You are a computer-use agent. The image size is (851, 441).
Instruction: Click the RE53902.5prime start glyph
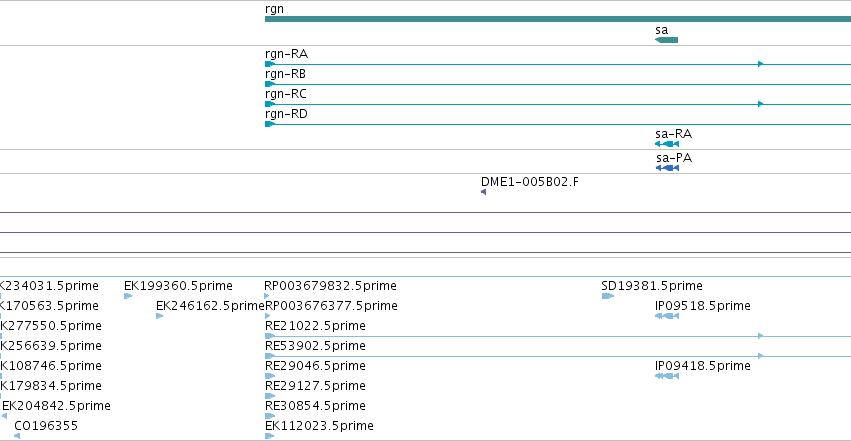point(270,356)
